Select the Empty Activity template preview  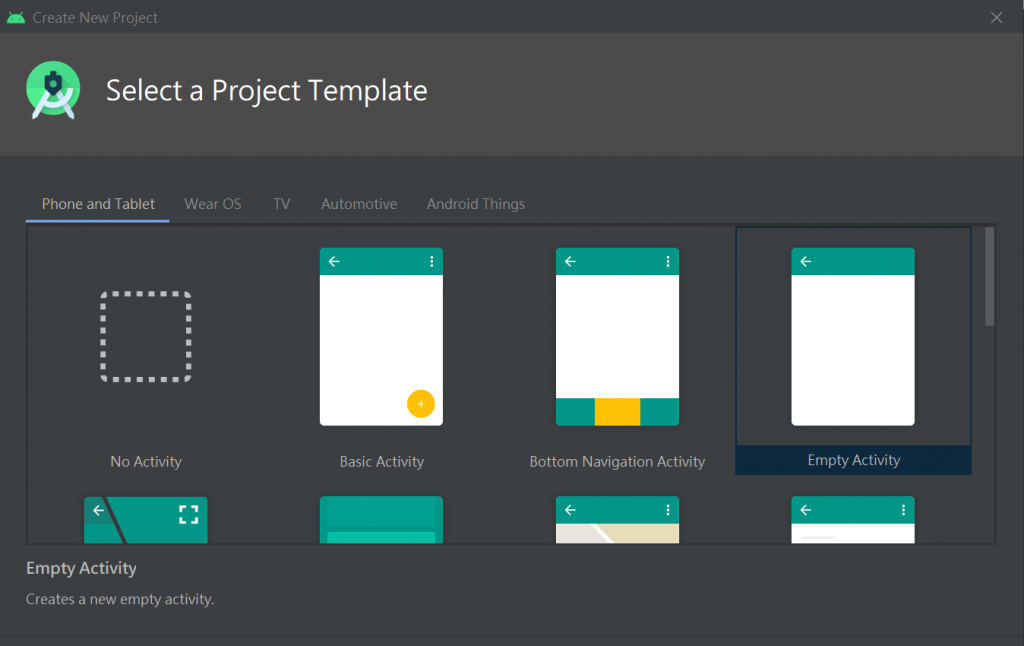tap(853, 336)
